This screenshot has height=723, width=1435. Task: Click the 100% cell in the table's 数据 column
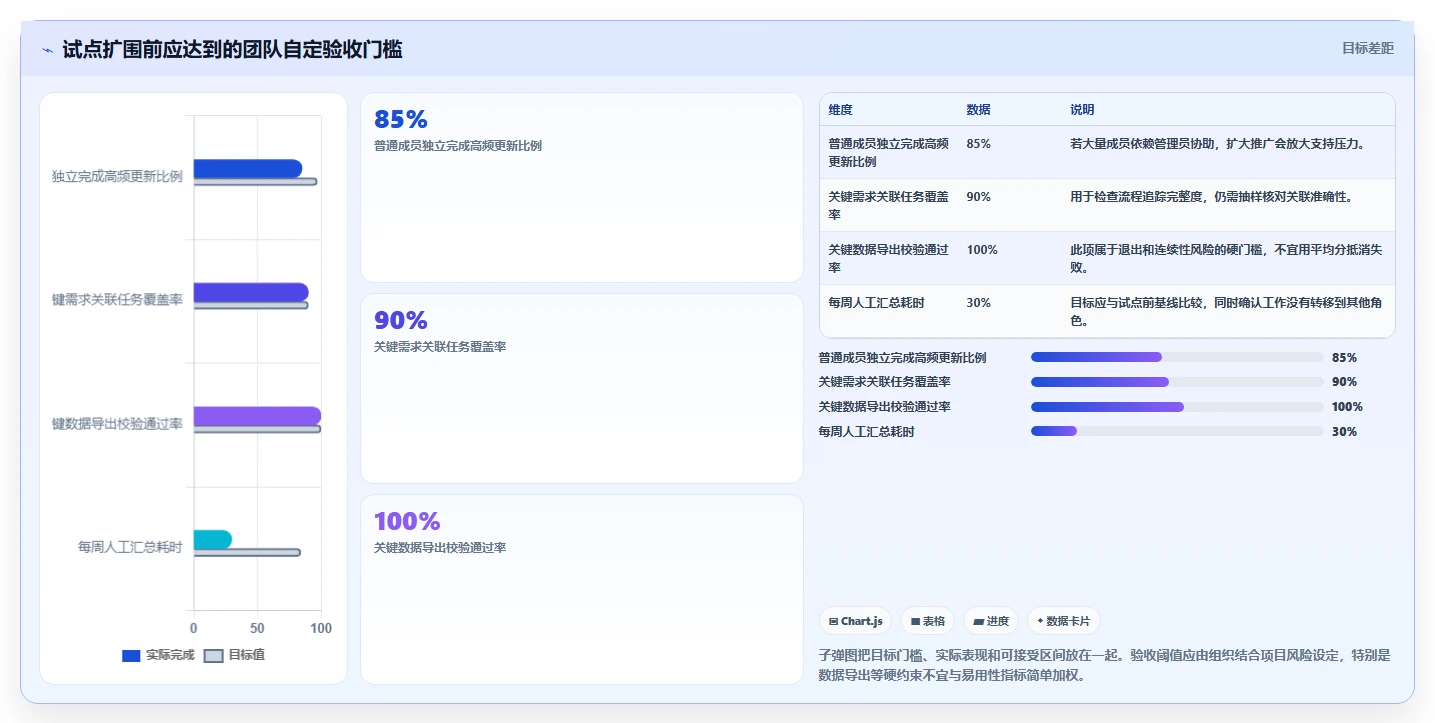pyautogui.click(x=982, y=250)
